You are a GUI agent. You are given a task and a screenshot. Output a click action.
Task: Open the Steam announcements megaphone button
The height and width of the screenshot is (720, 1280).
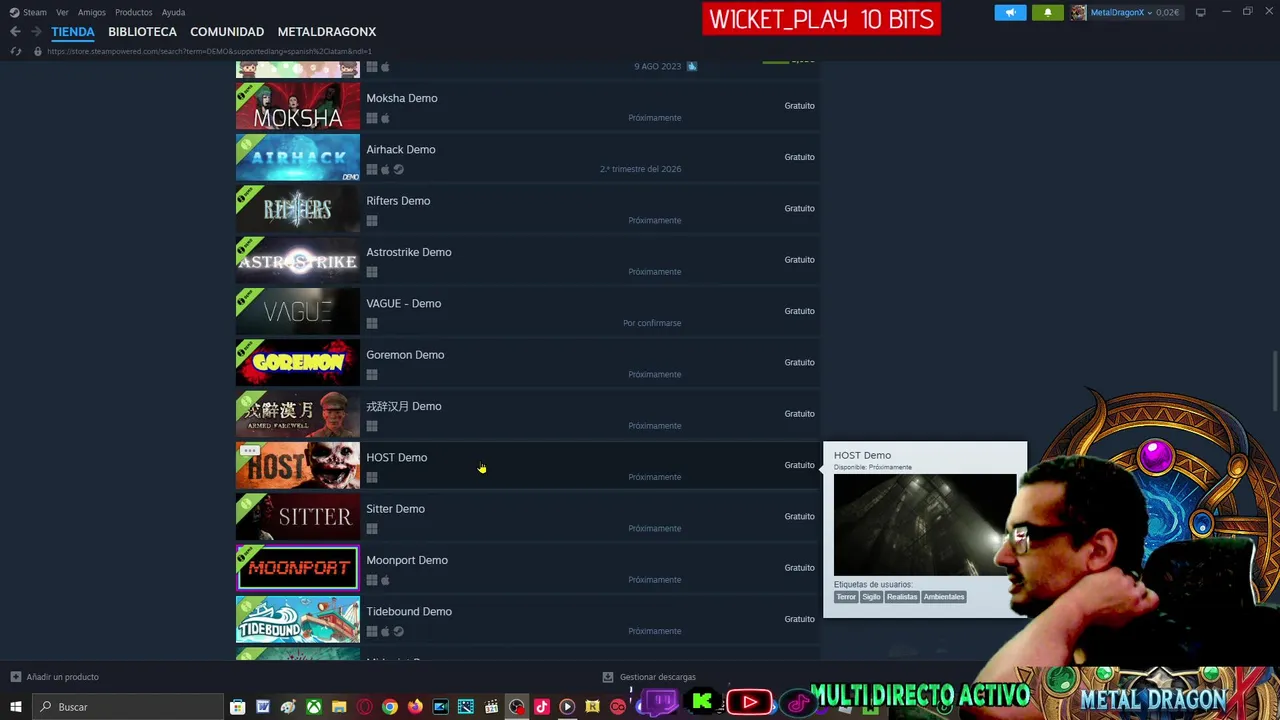(1010, 12)
